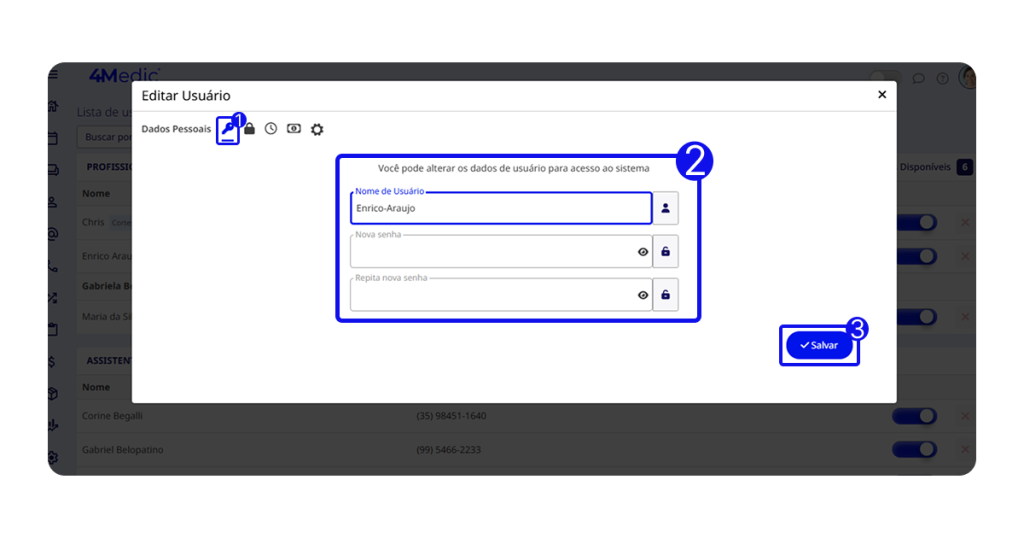Show password in Repita nova senha field
Image resolution: width=1024 pixels, height=538 pixels.
(643, 295)
